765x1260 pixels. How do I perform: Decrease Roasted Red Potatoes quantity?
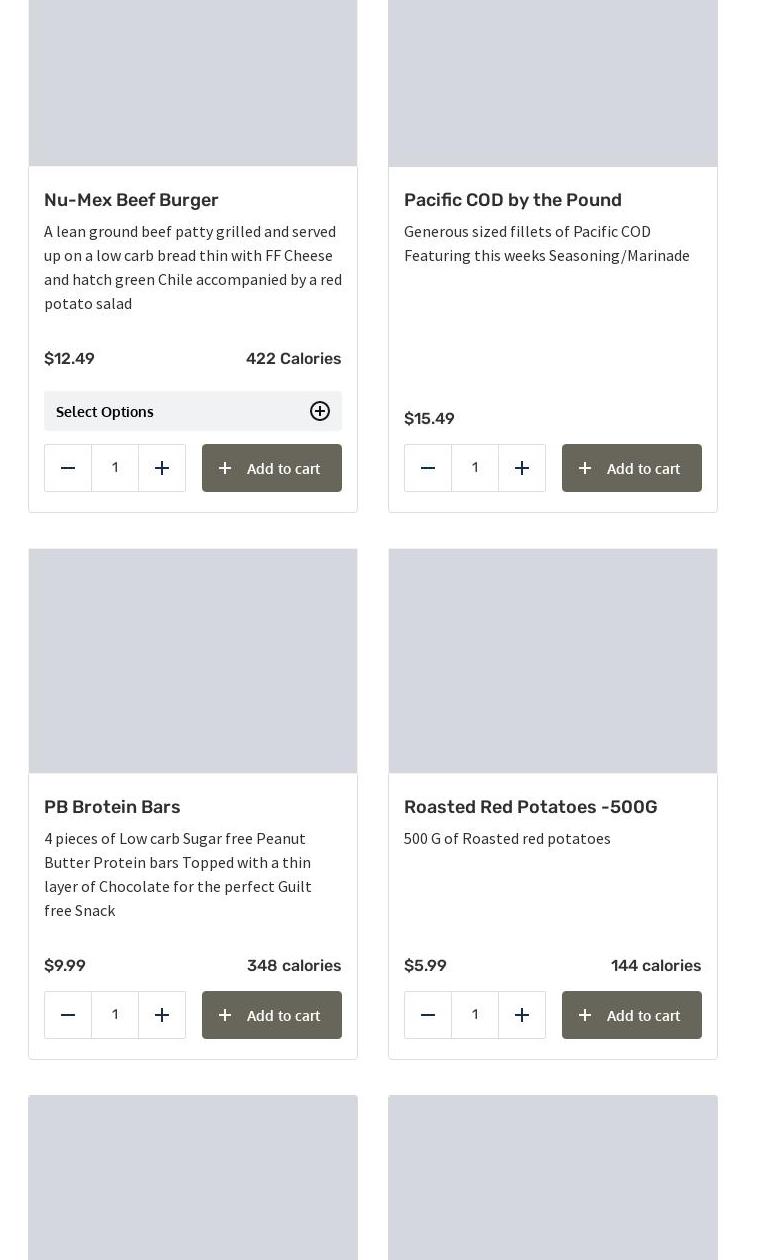pyautogui.click(x=428, y=1015)
